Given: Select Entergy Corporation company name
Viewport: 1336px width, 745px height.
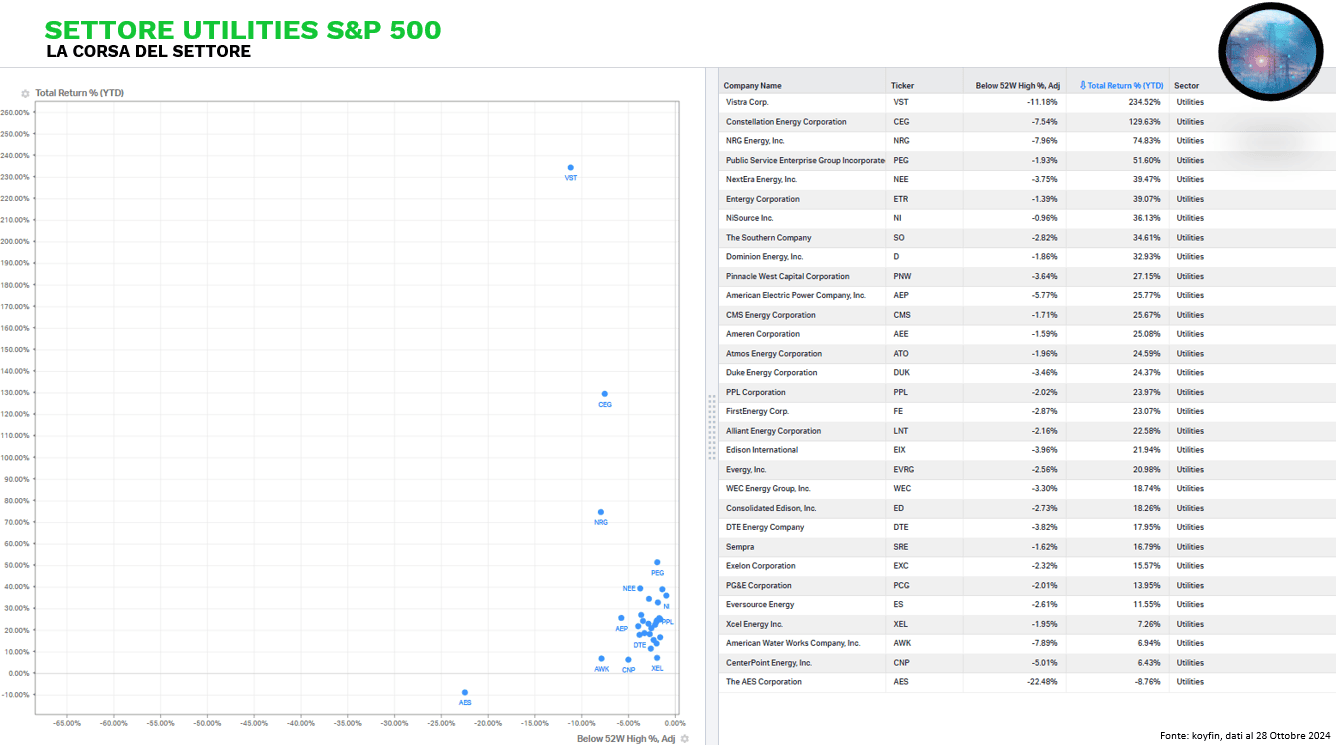Looking at the screenshot, I should point(763,199).
